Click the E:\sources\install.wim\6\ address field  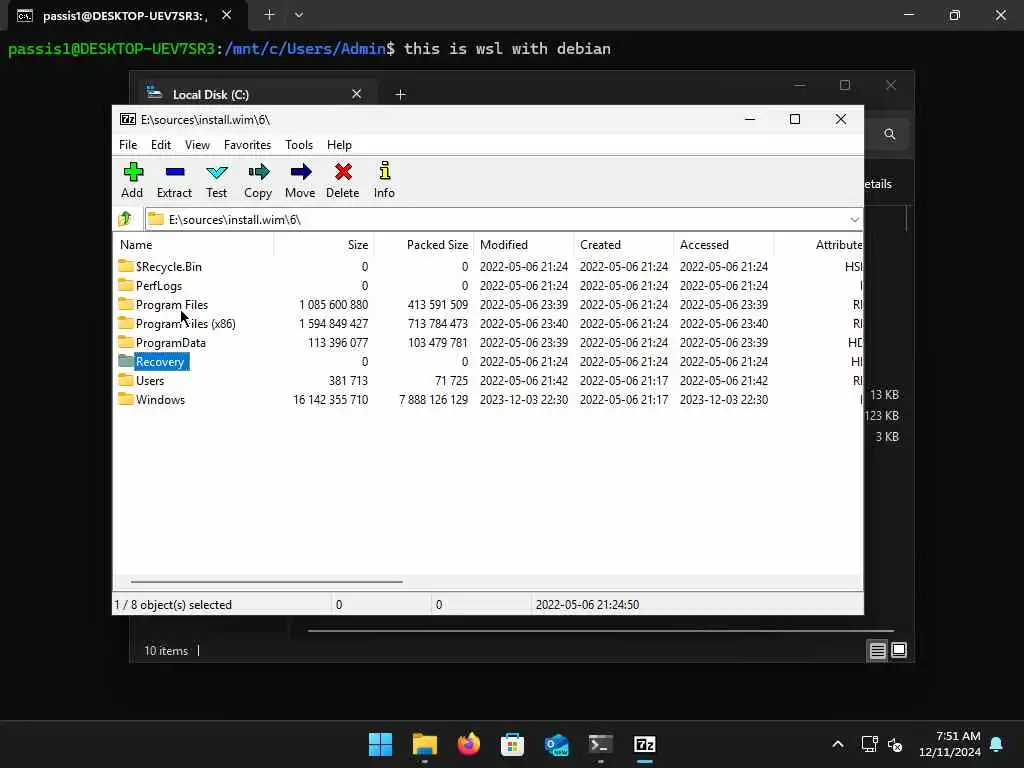tap(503, 219)
